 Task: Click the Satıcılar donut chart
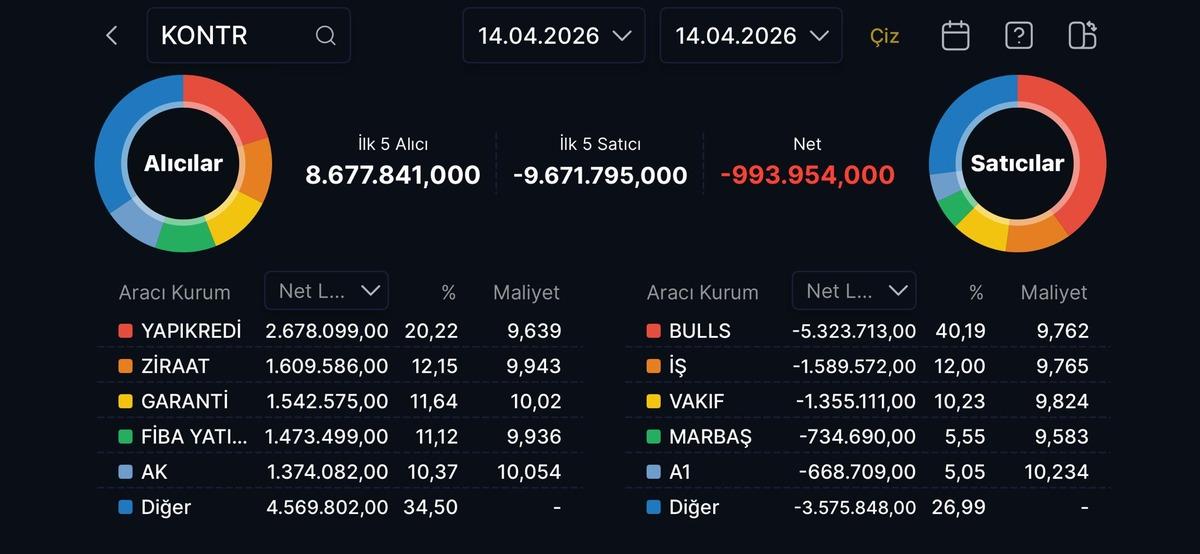pyautogui.click(x=1017, y=163)
